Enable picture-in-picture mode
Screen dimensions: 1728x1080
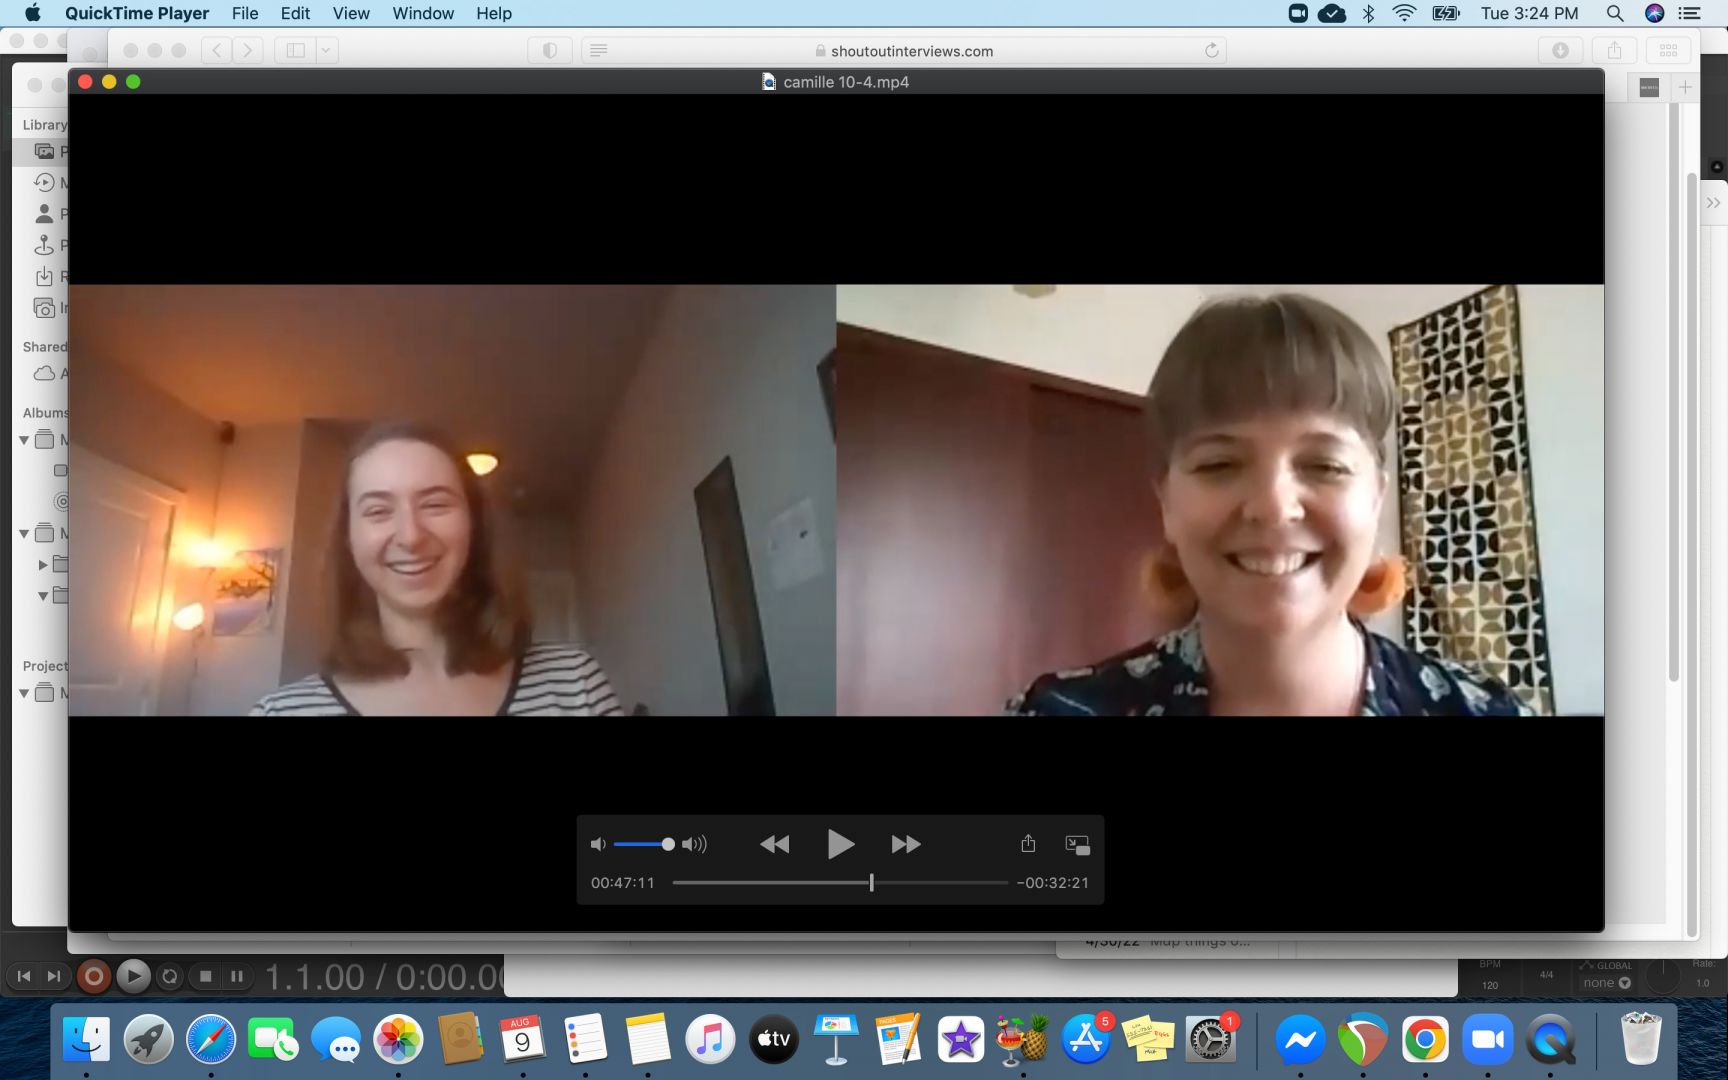[1077, 845]
